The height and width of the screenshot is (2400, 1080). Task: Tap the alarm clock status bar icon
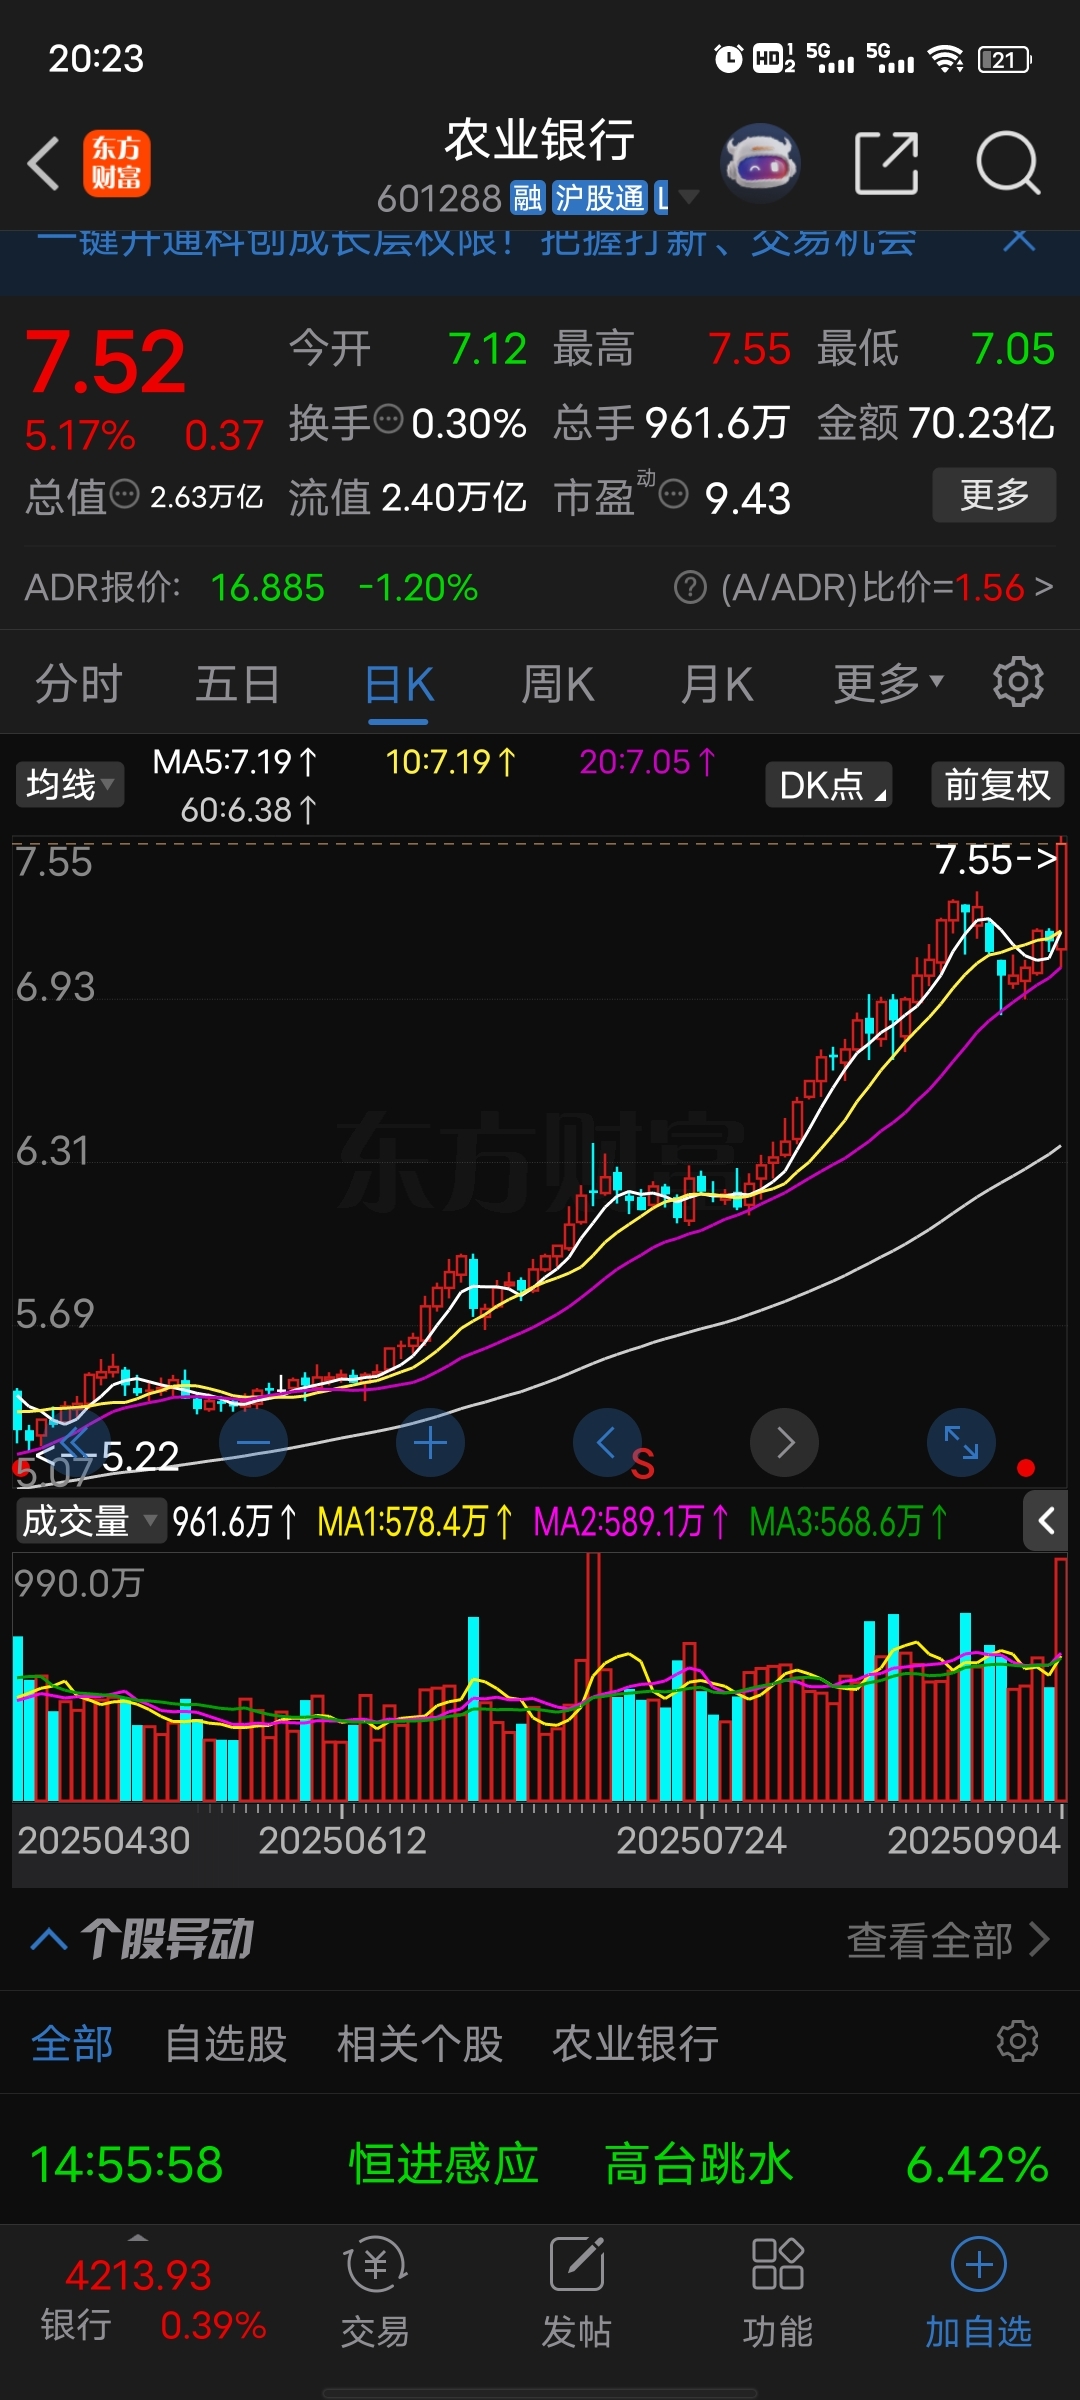click(729, 59)
